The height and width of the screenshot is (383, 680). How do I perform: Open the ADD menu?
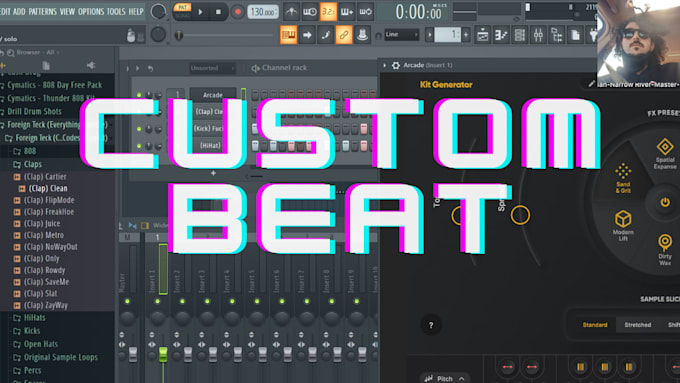pyautogui.click(x=19, y=12)
